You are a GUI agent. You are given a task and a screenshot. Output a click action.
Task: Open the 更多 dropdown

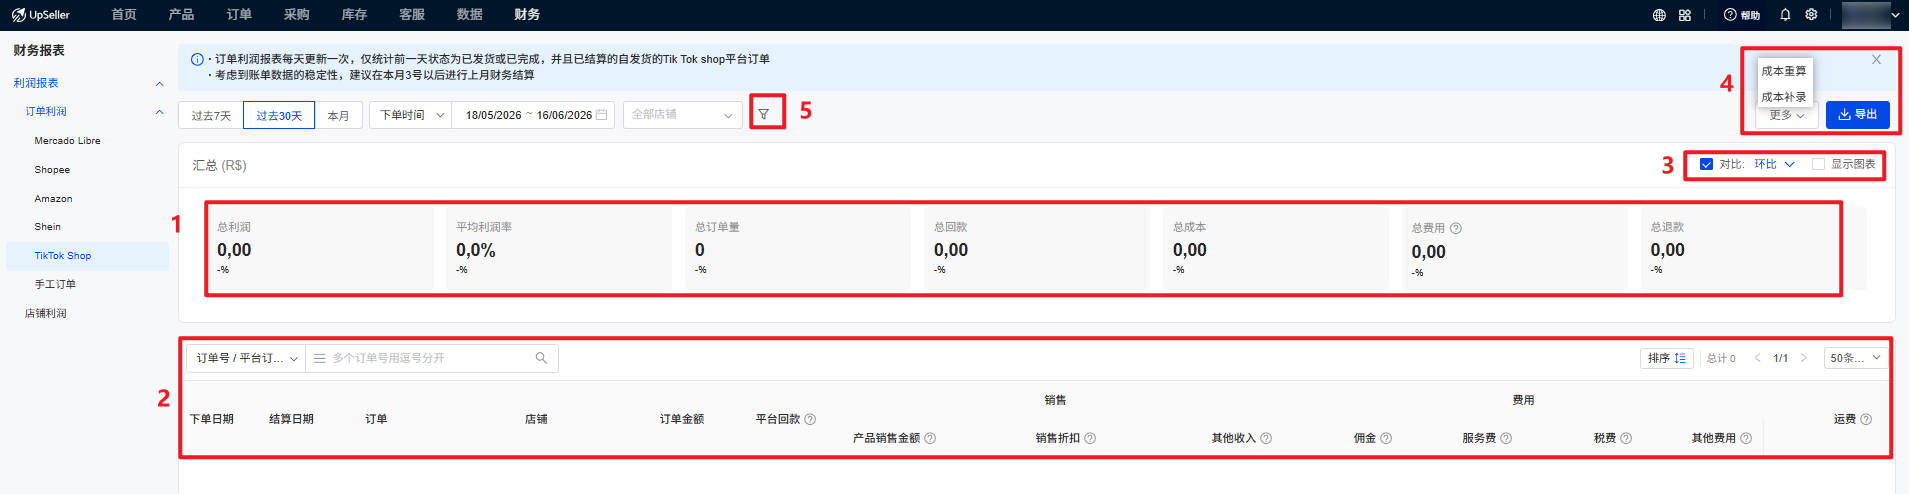click(x=1786, y=115)
